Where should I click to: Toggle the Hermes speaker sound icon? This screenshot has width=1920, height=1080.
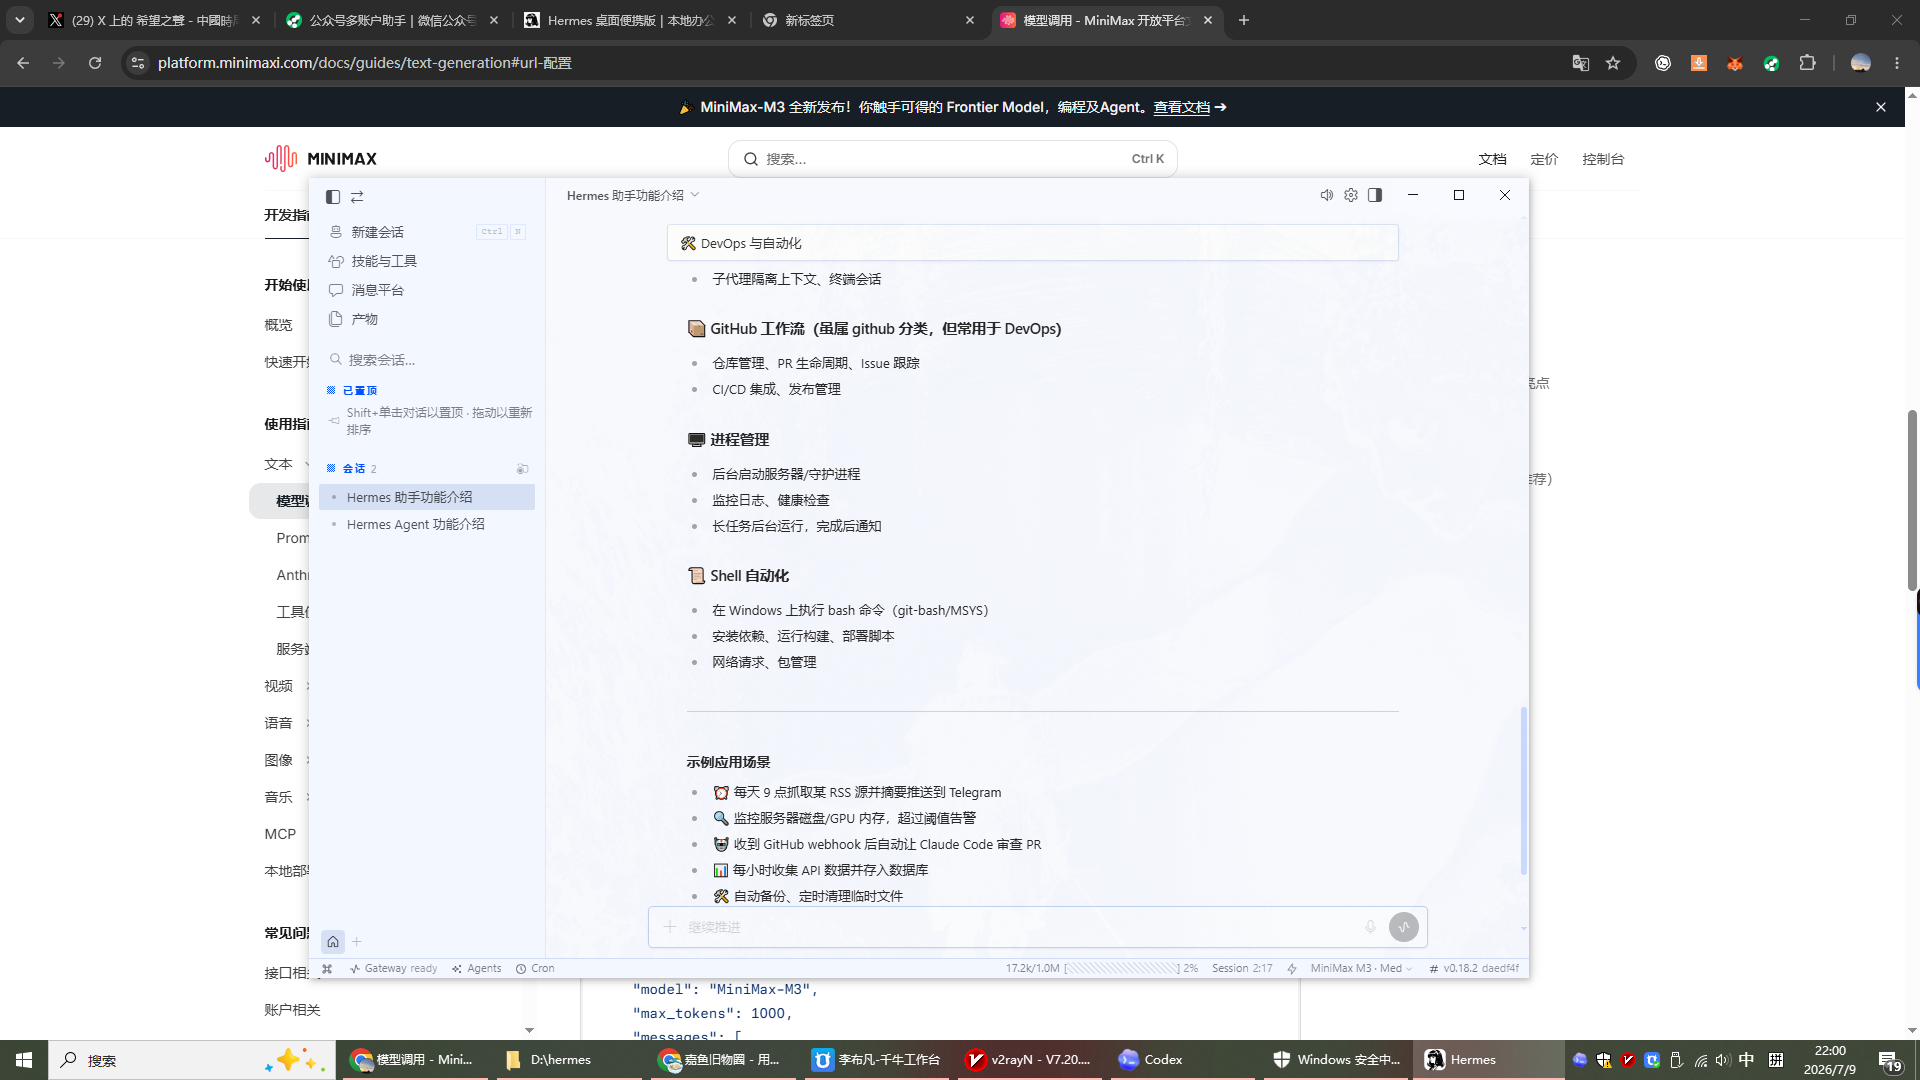[x=1327, y=195]
